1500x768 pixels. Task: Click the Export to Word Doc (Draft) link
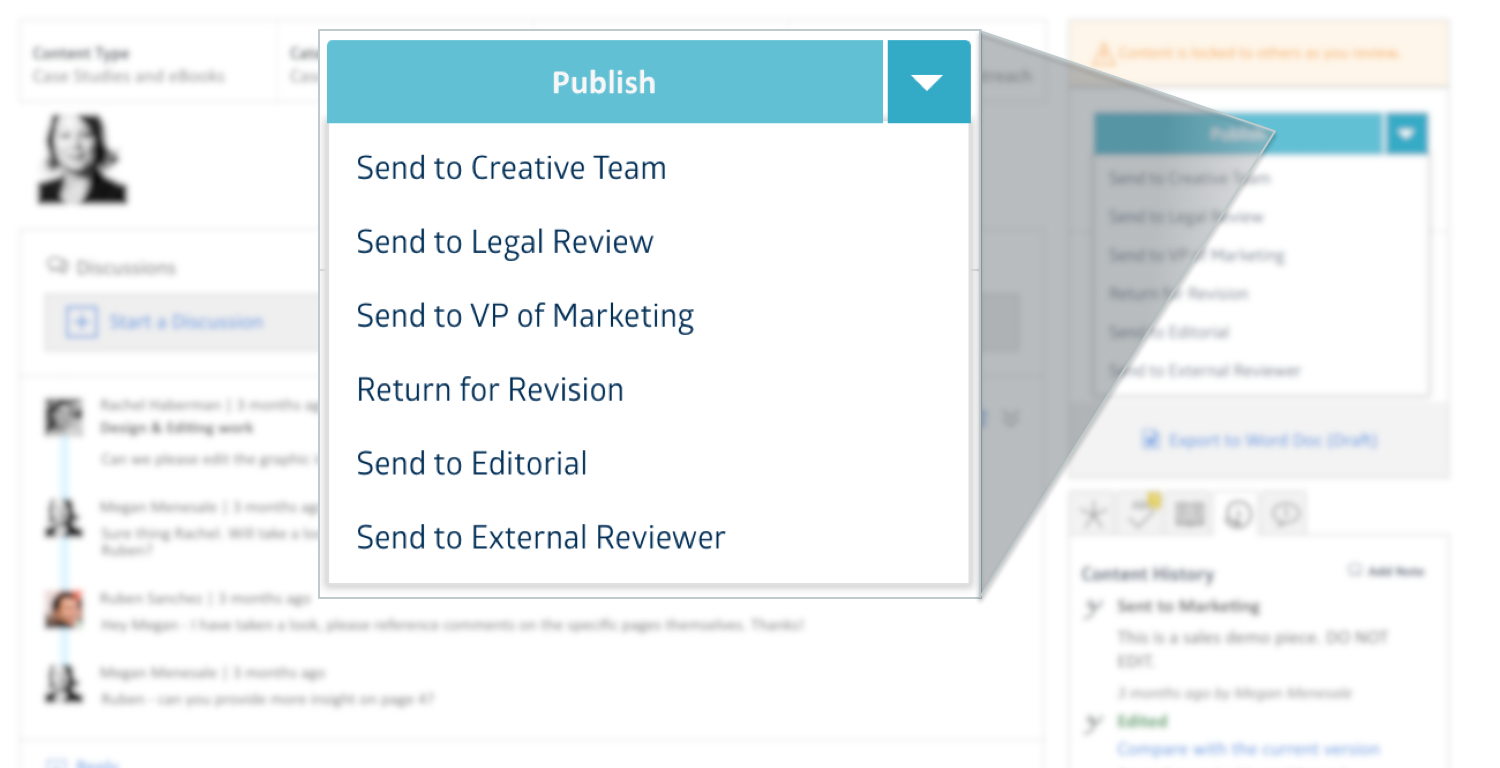click(x=1273, y=440)
